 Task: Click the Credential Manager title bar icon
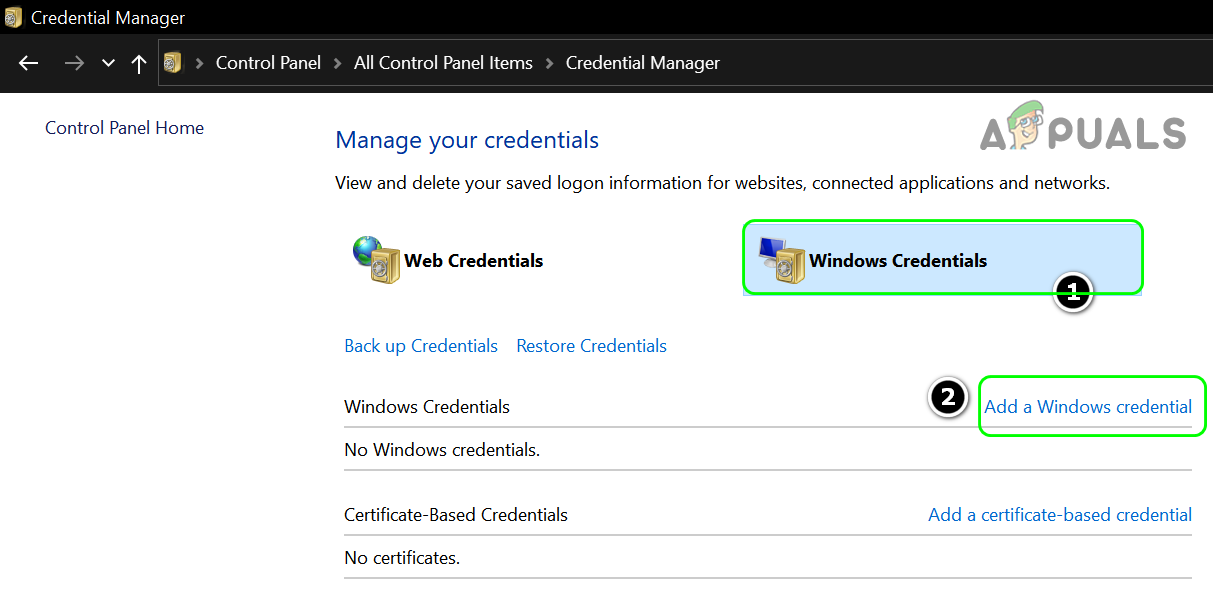point(13,18)
